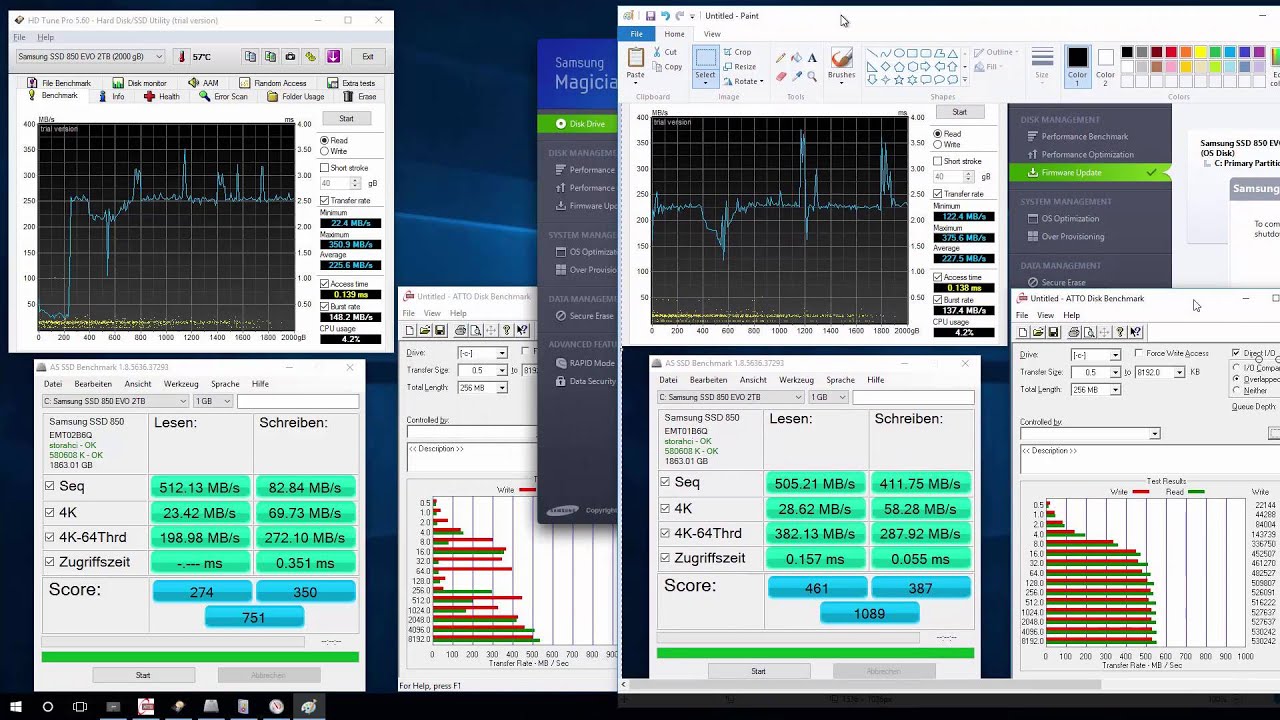Pick the yellow swatch in Paint's color palette
This screenshot has height=720, width=1280.
pos(1200,52)
